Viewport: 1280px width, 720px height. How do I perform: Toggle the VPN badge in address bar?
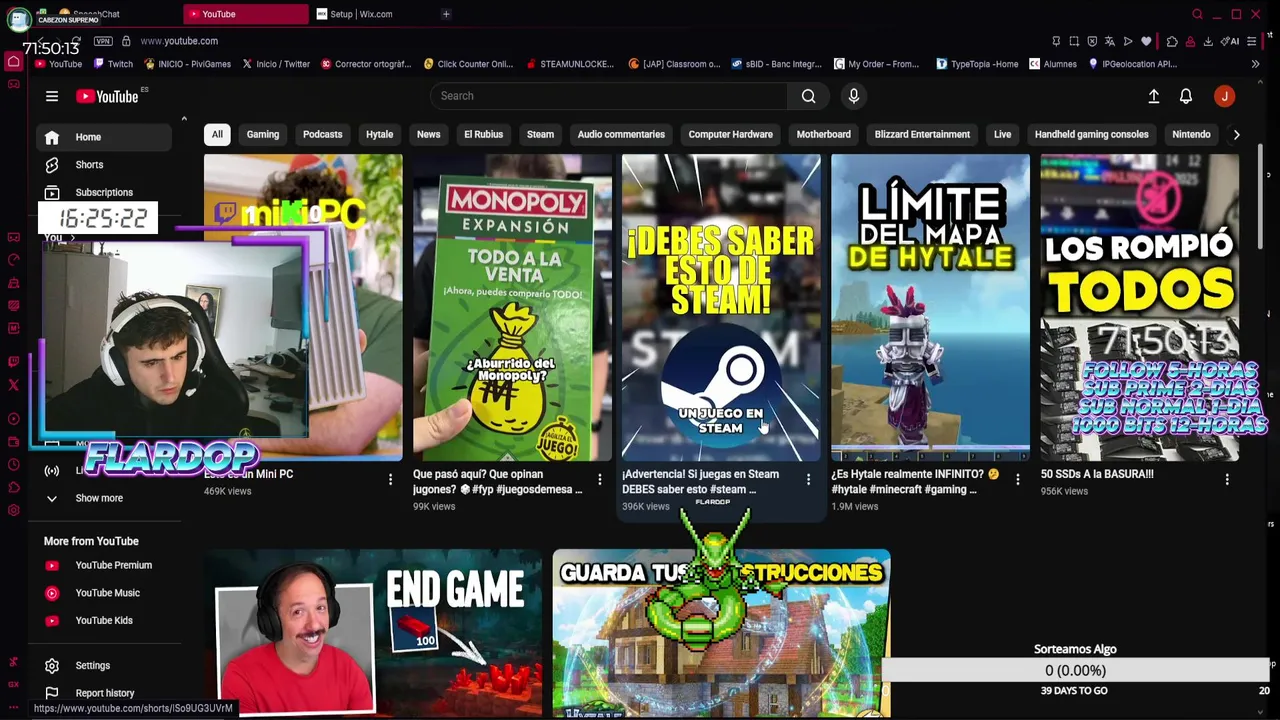[103, 41]
